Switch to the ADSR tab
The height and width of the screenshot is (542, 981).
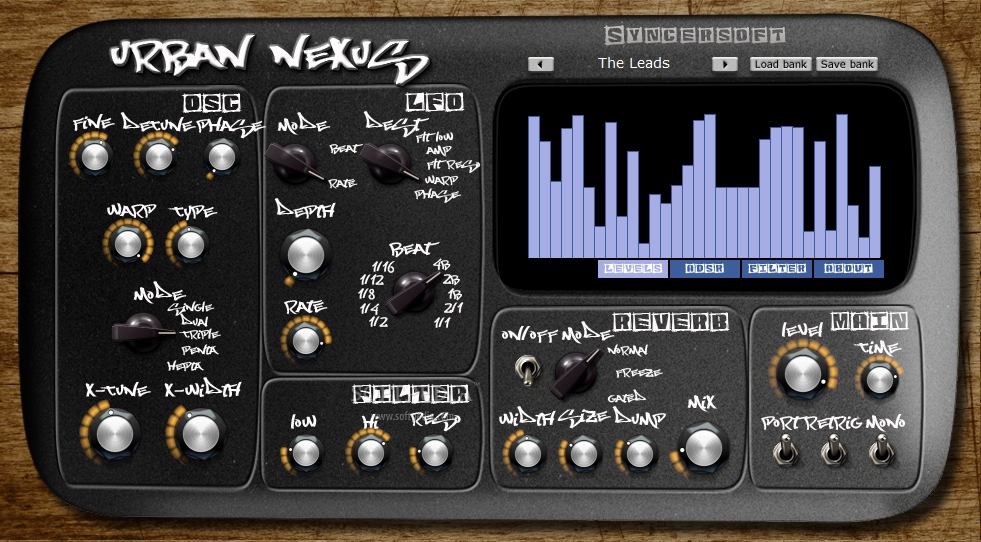(705, 268)
